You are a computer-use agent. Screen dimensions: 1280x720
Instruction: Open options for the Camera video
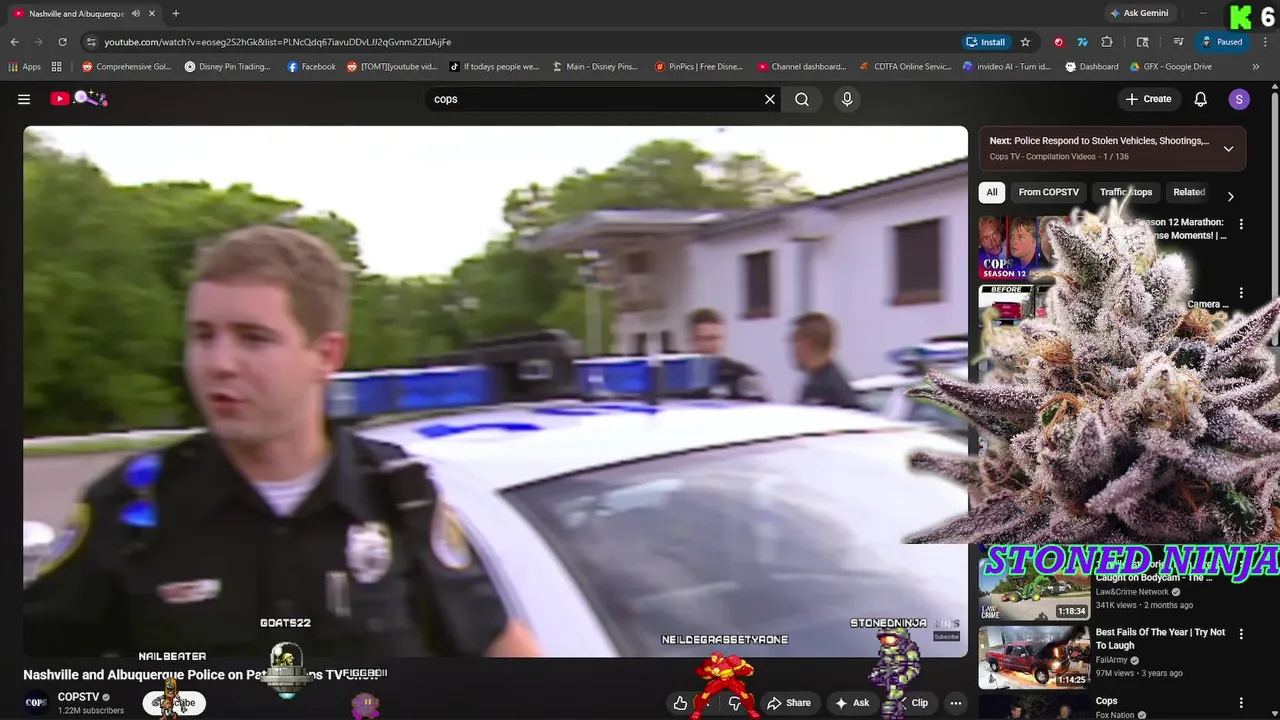(1241, 293)
